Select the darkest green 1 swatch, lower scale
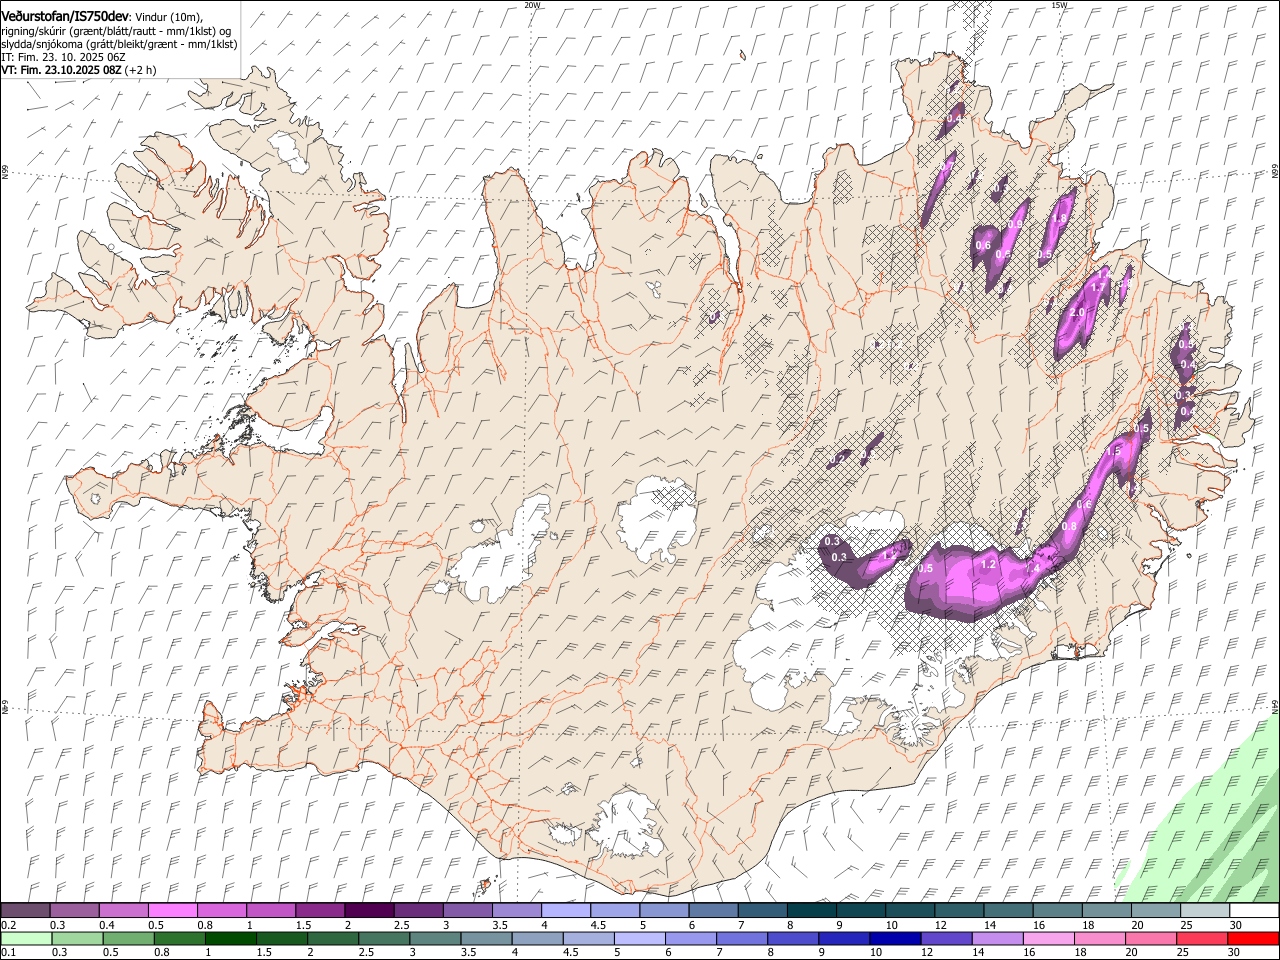 tap(230, 939)
